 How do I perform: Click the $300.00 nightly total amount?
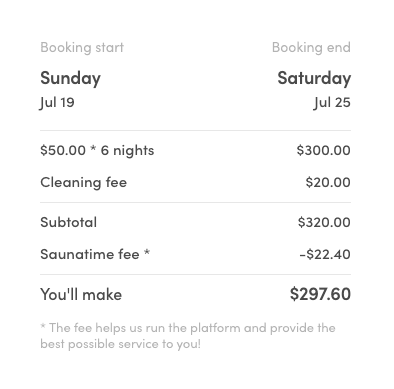click(323, 150)
